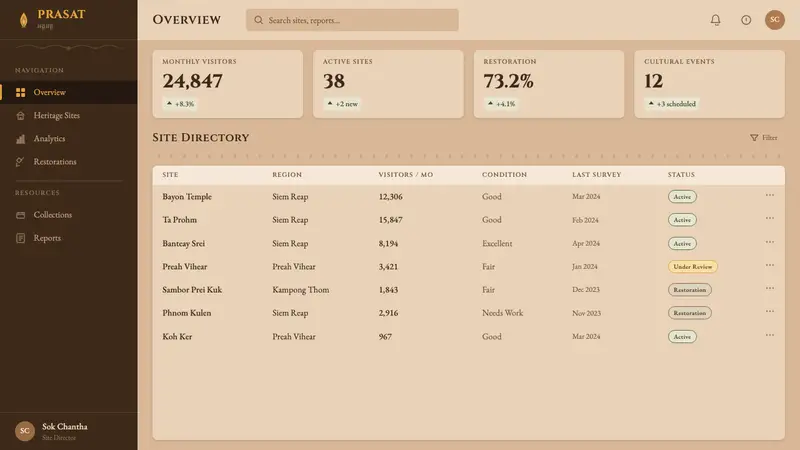Click the Under Review status badge

pyautogui.click(x=692, y=266)
